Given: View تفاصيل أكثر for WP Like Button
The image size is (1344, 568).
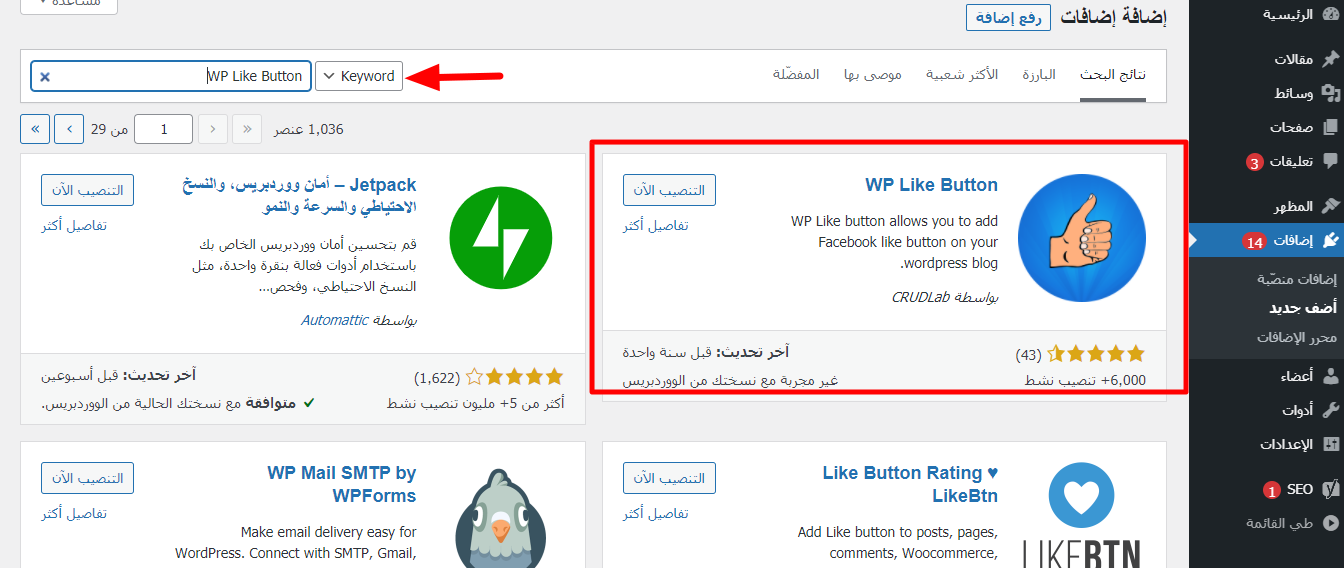Looking at the screenshot, I should 656,225.
